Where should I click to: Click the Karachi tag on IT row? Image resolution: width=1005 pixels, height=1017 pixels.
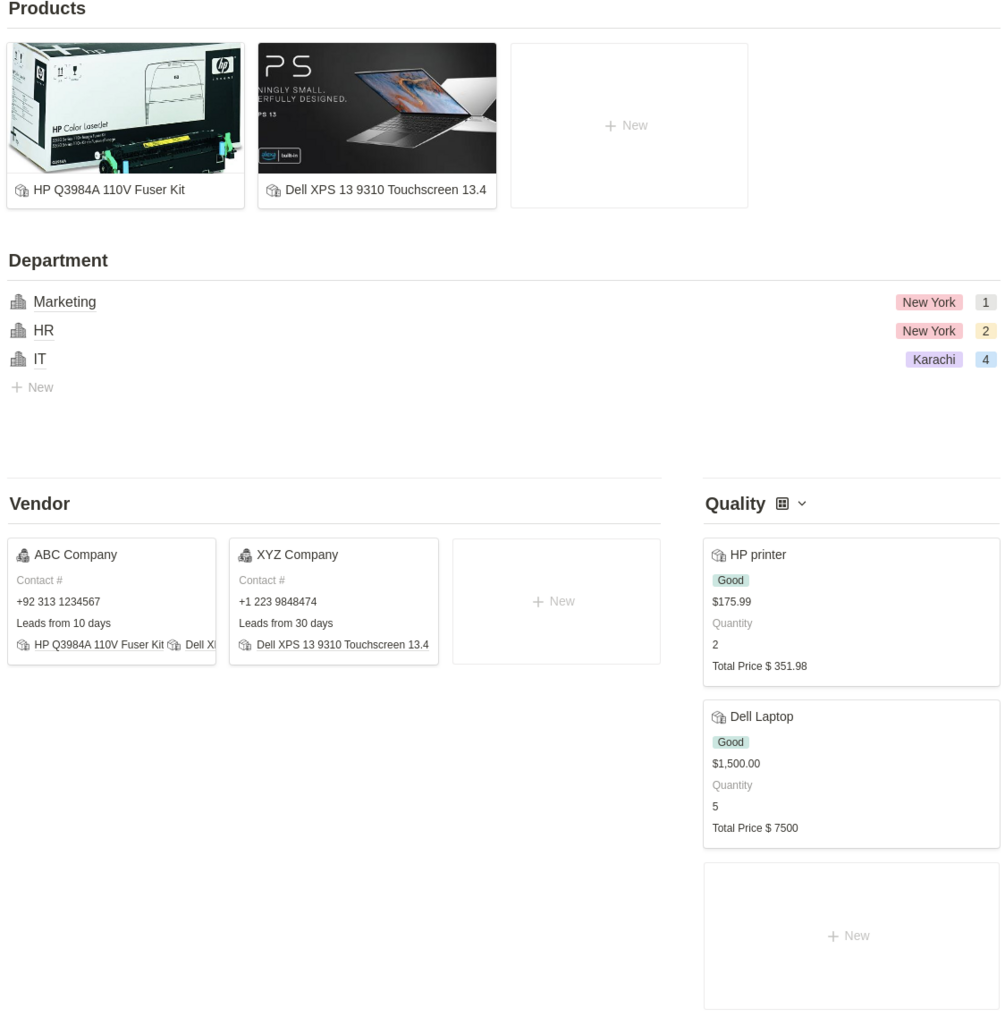point(934,359)
